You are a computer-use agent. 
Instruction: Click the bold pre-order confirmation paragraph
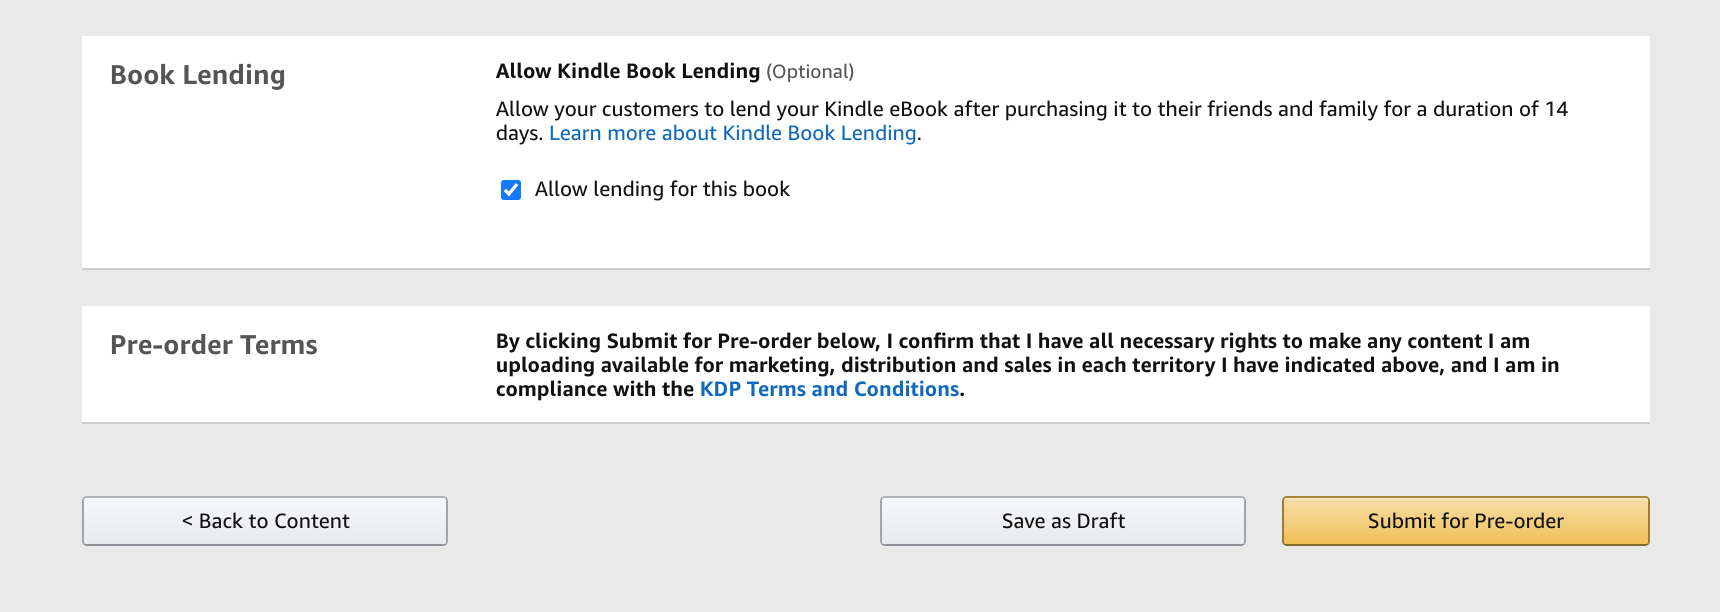pos(1028,365)
